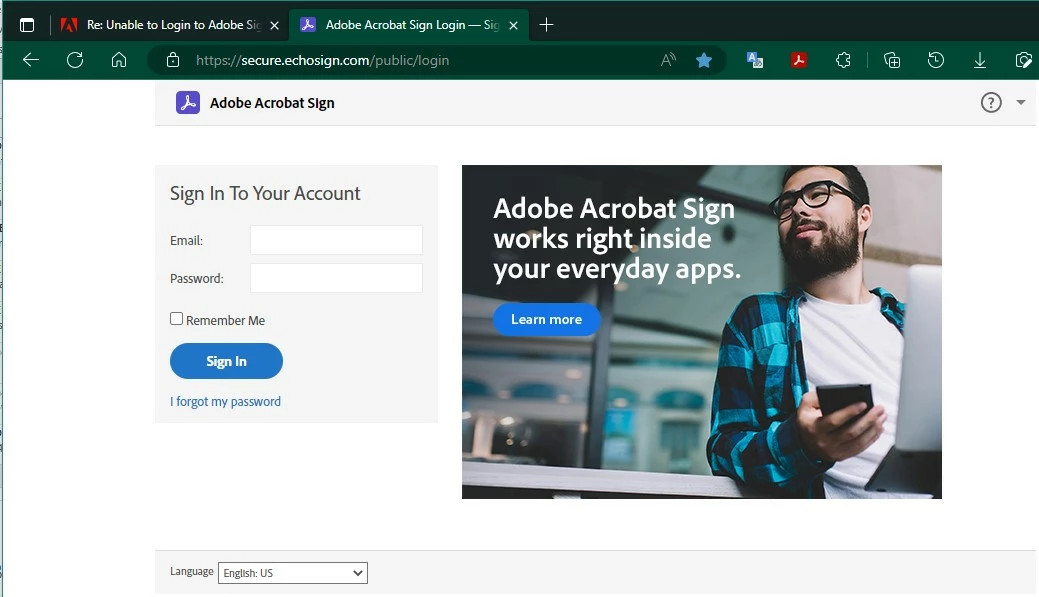The width and height of the screenshot is (1039, 597).
Task: Click the Acrobat Sign promo banner image
Action: (702, 332)
